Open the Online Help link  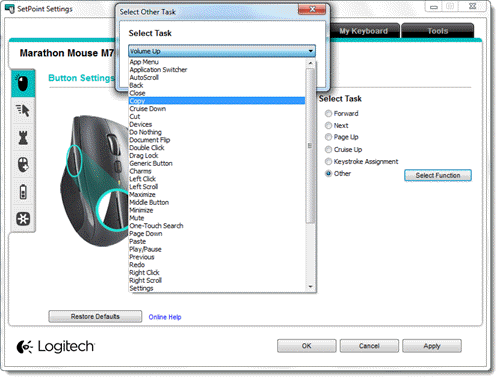click(165, 317)
